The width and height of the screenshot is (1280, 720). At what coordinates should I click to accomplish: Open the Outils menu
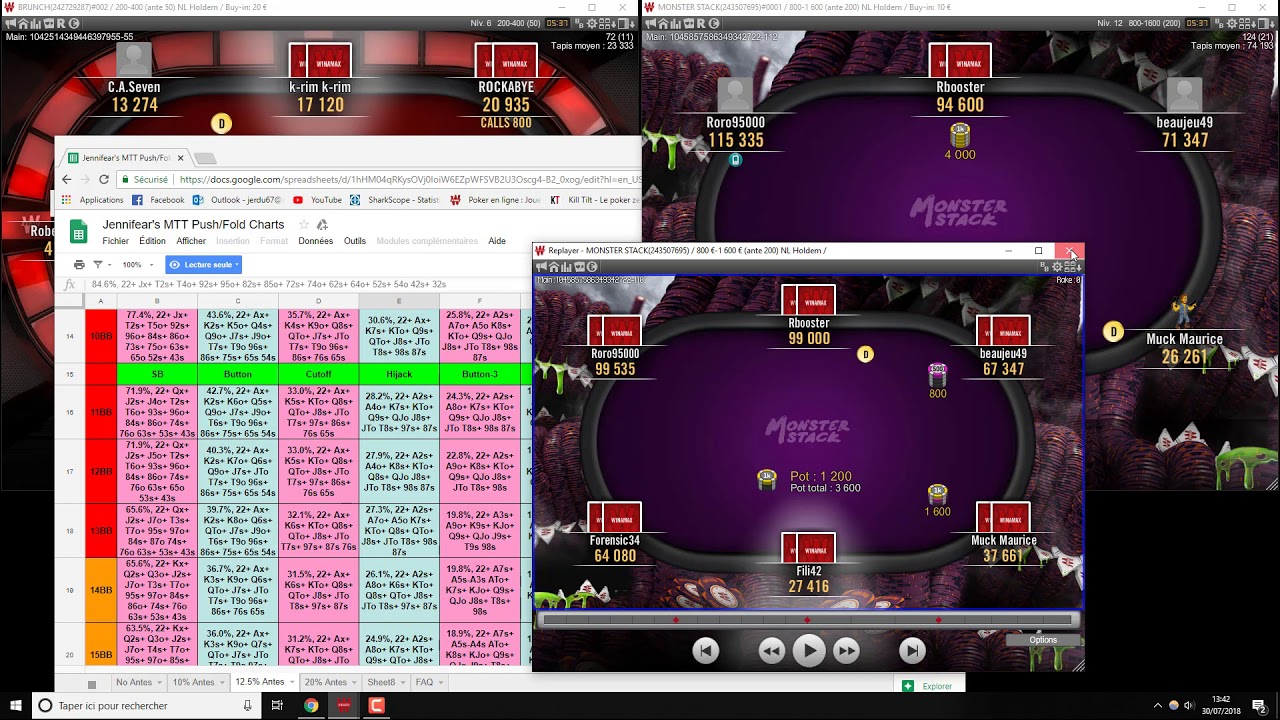(355, 241)
